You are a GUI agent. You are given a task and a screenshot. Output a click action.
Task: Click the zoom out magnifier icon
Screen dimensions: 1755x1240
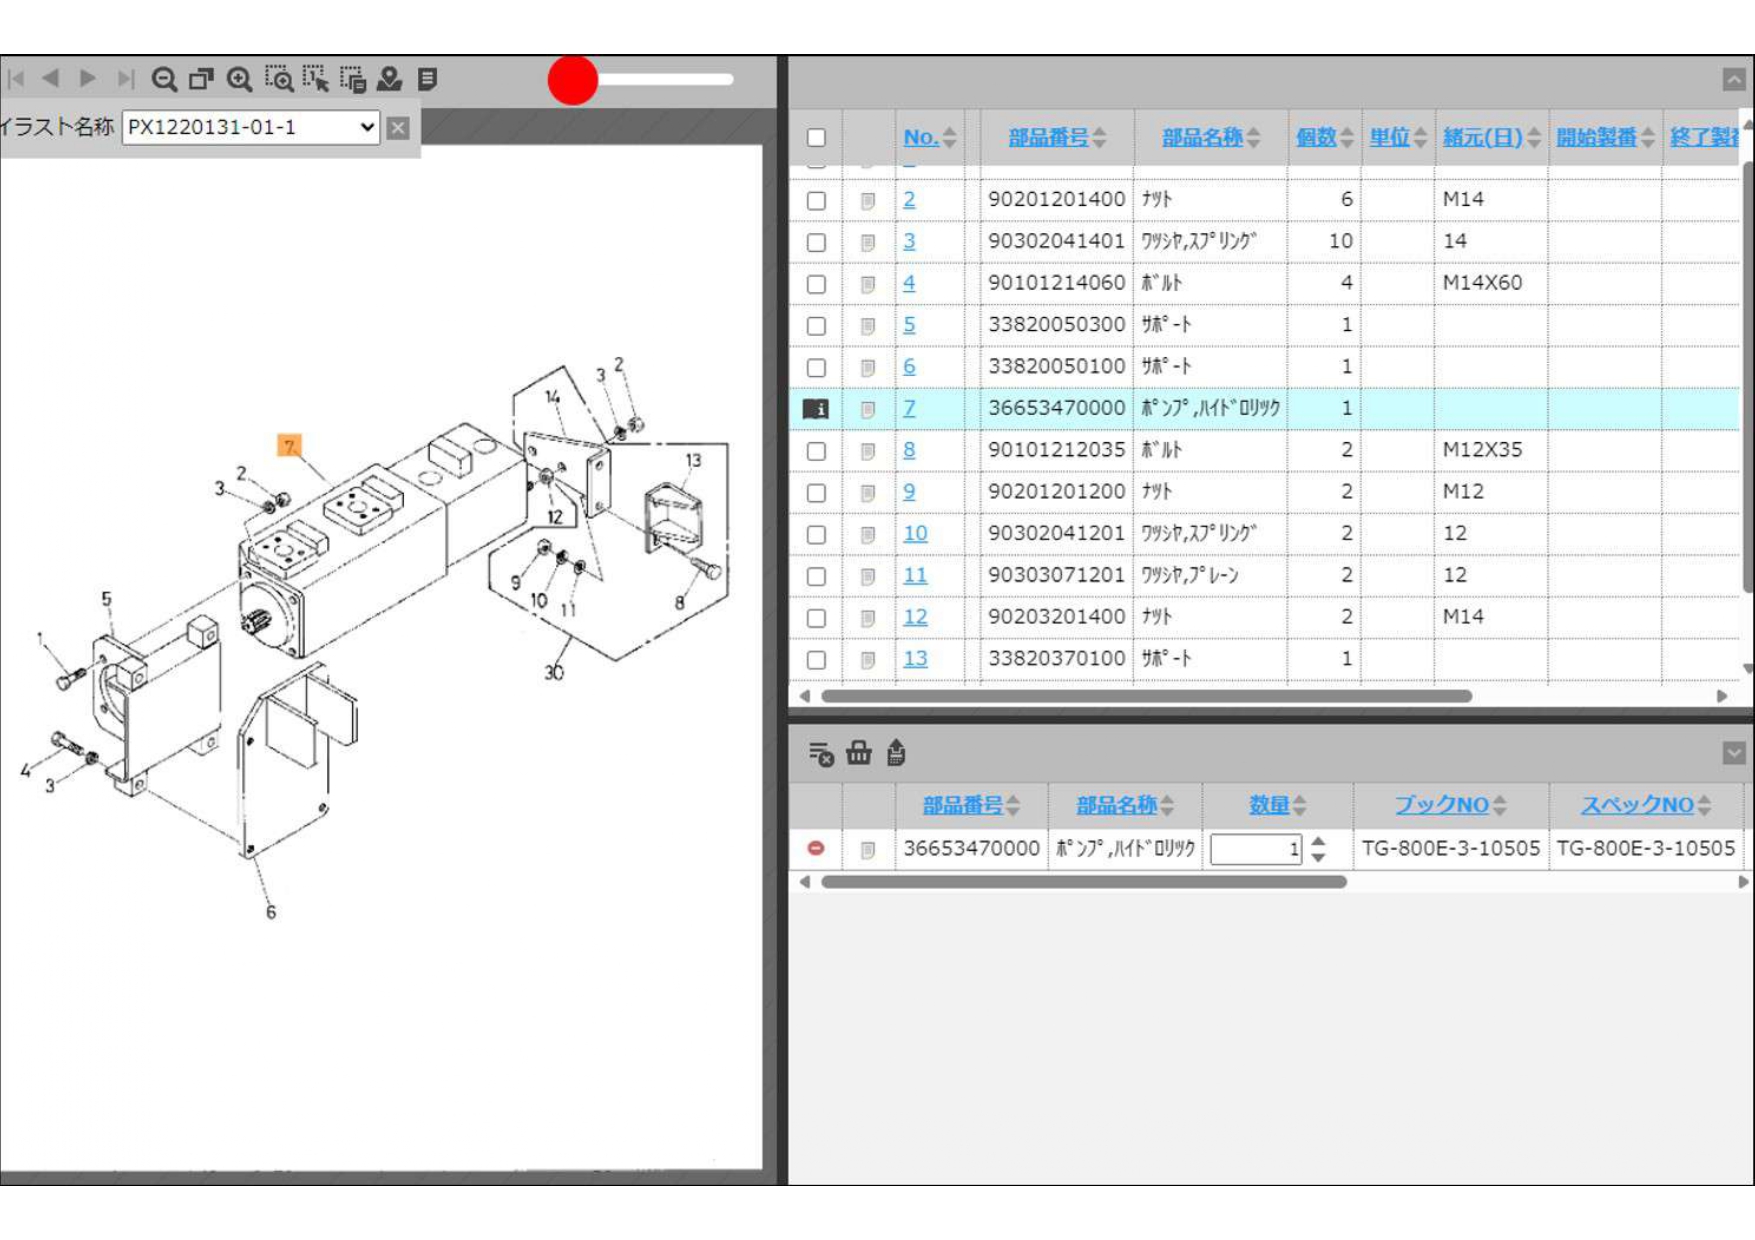(164, 79)
